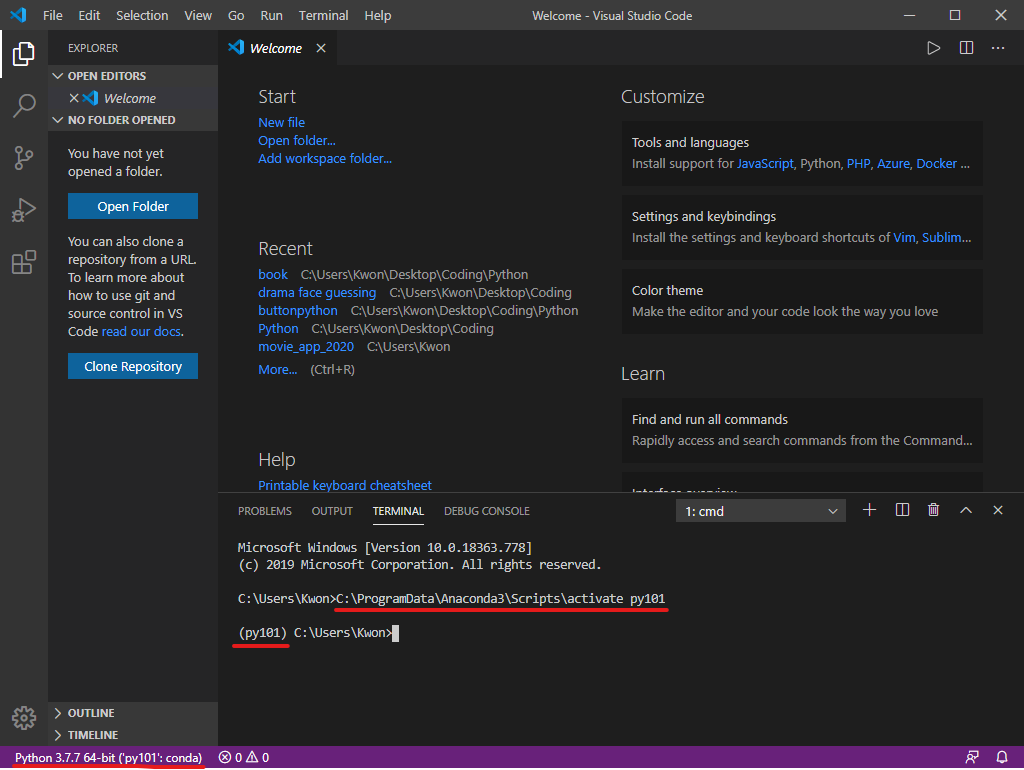Screen dimensions: 1024x770
Task: Open recent 'movie_app_2020' folder
Action: point(306,346)
